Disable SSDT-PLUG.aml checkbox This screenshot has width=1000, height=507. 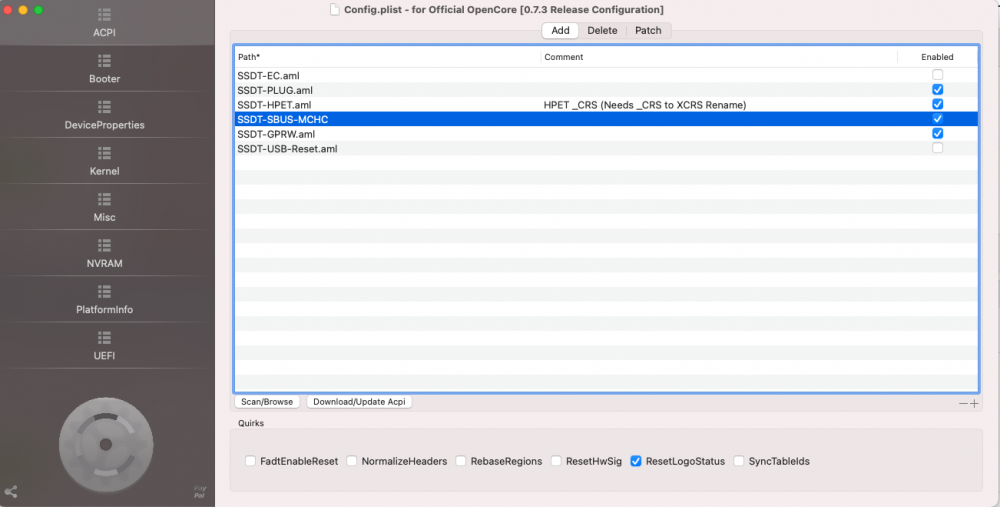pyautogui.click(x=937, y=89)
